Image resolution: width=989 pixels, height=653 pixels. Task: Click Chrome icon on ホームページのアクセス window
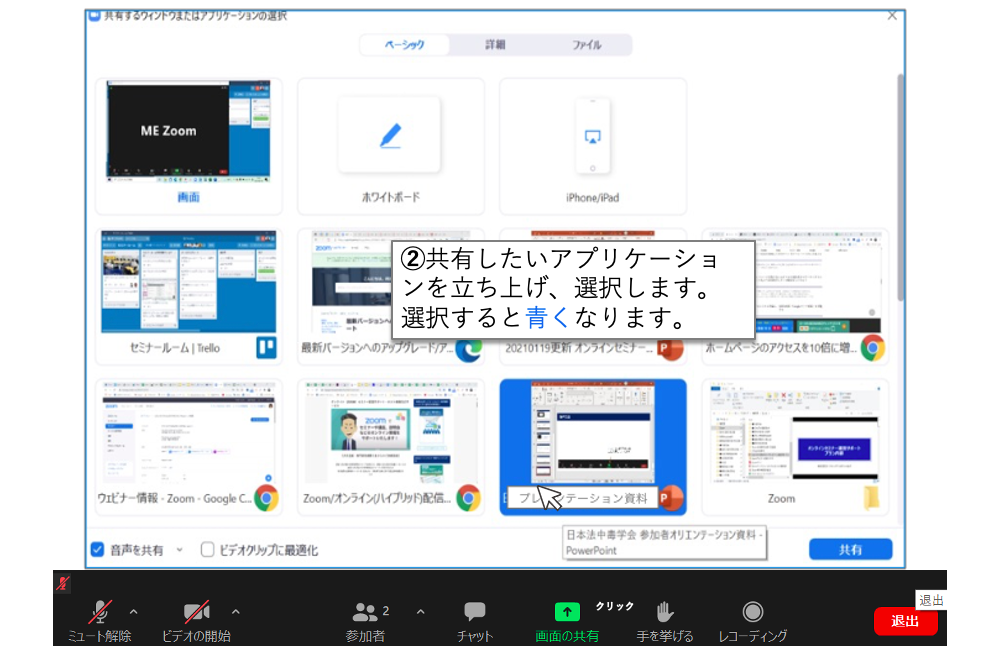[x=873, y=348]
